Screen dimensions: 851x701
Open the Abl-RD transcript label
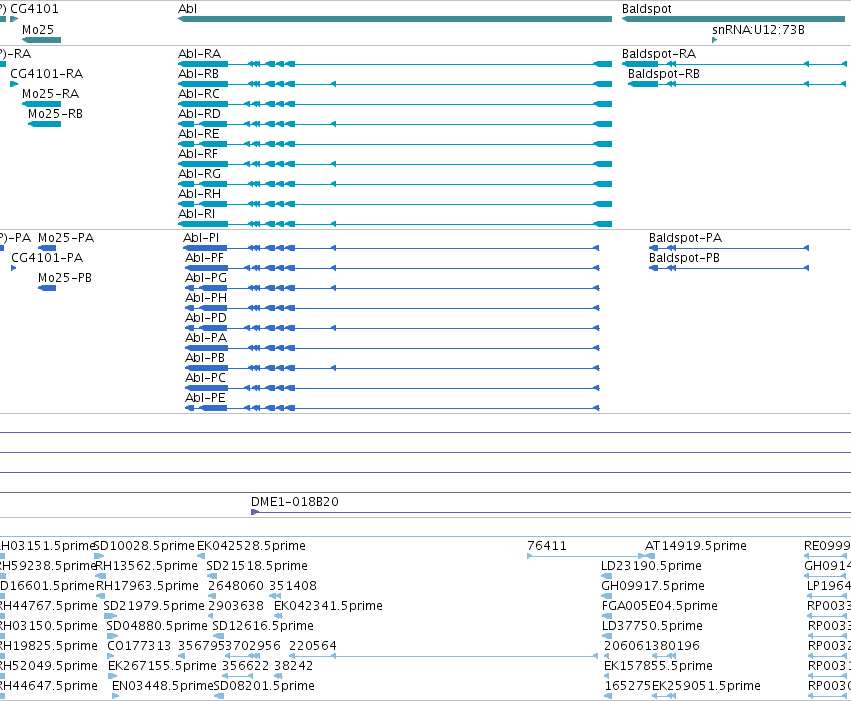tap(199, 114)
